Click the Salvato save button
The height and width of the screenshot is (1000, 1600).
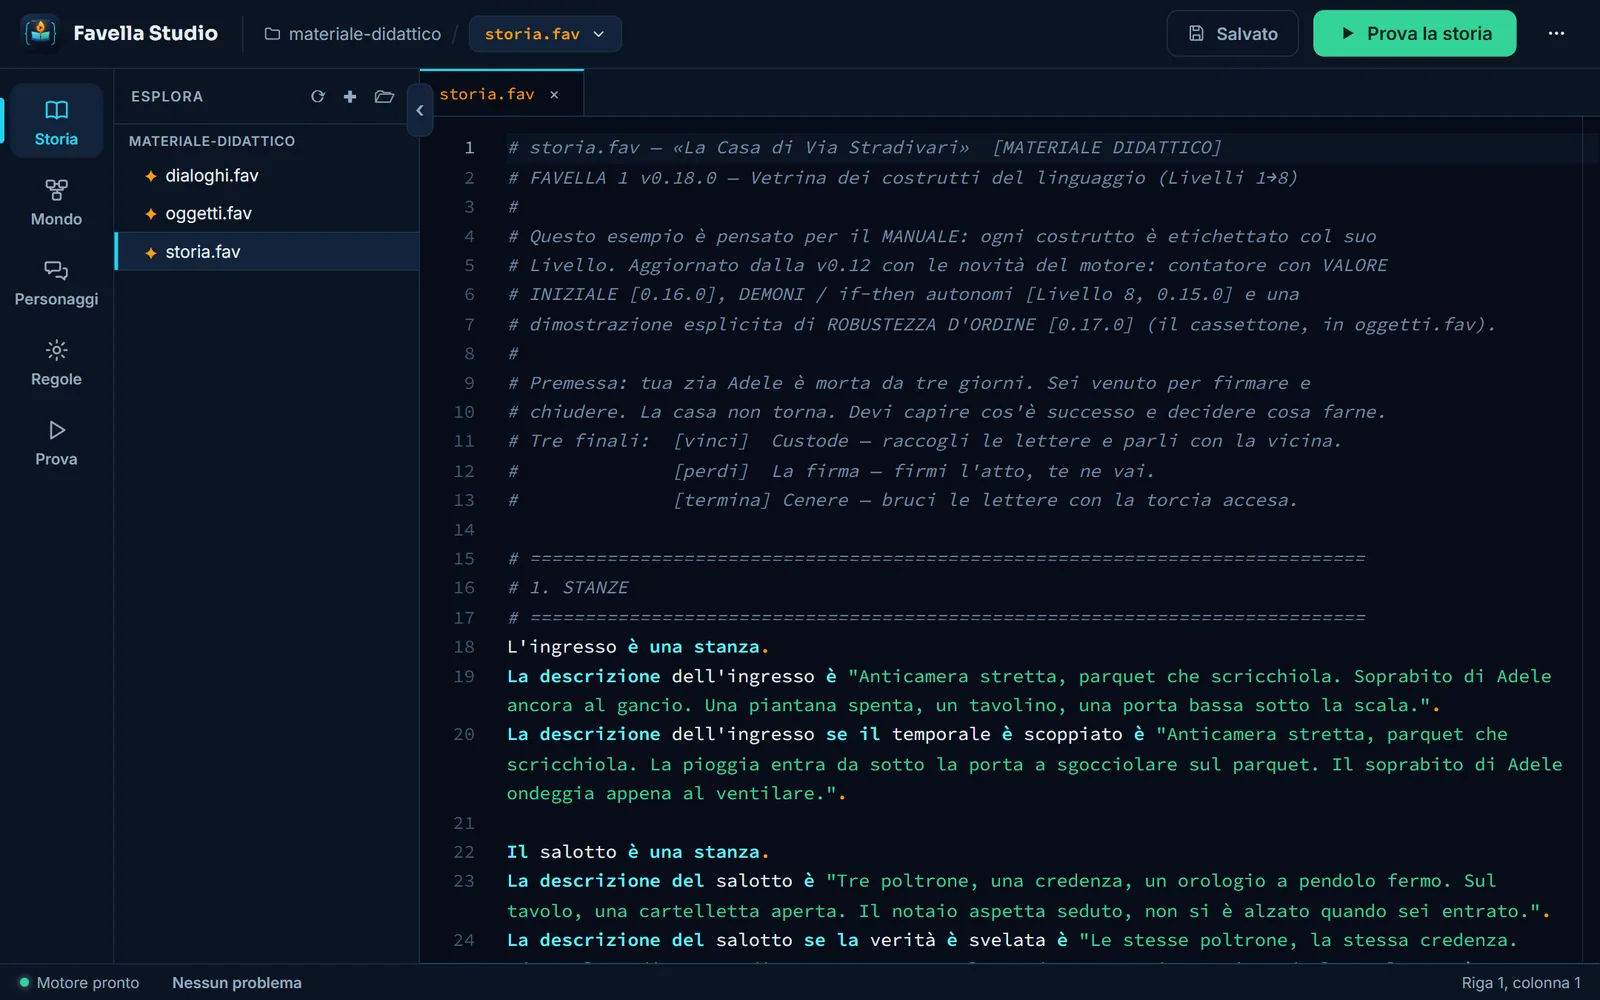click(1232, 34)
